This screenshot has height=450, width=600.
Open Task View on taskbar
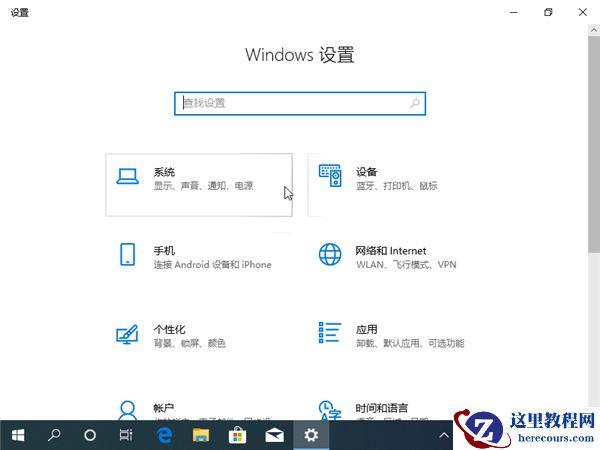[x=126, y=435]
